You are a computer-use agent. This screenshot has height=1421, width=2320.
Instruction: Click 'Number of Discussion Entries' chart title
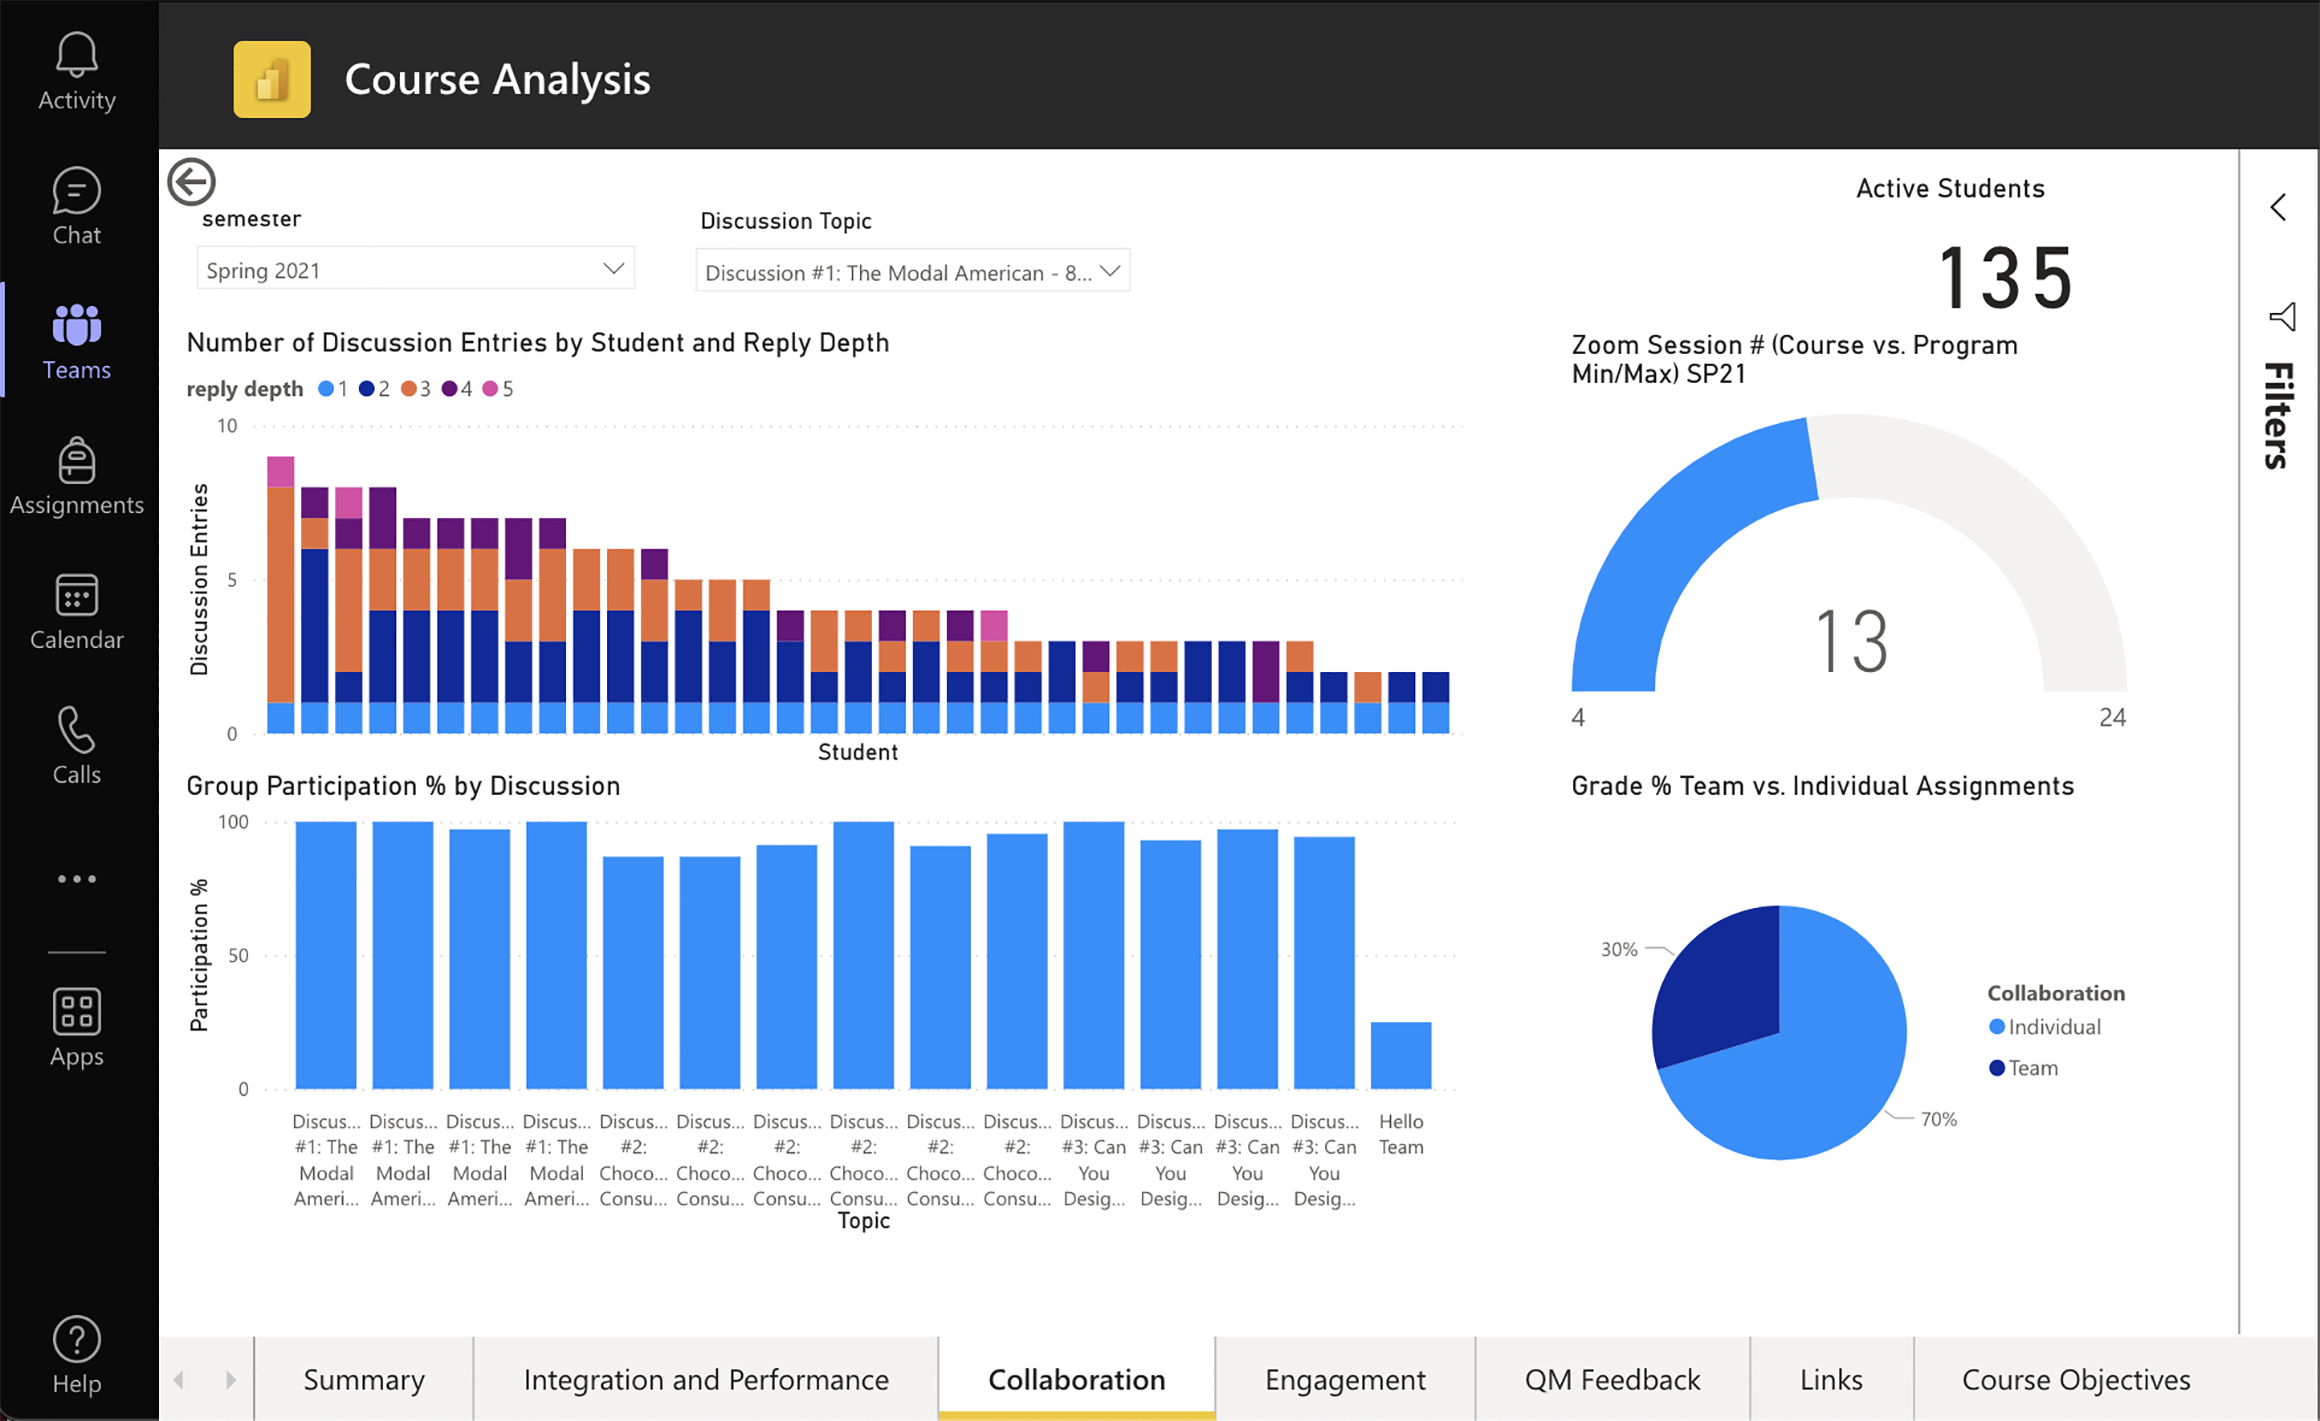(538, 343)
